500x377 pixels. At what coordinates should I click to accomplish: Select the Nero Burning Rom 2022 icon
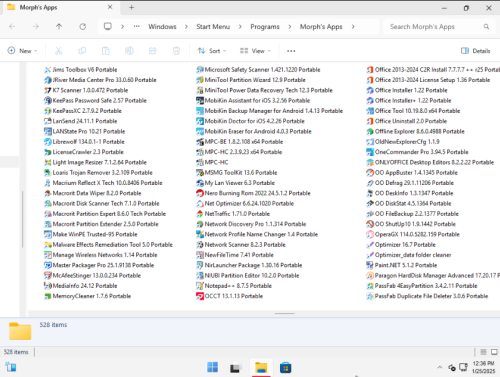click(200, 193)
